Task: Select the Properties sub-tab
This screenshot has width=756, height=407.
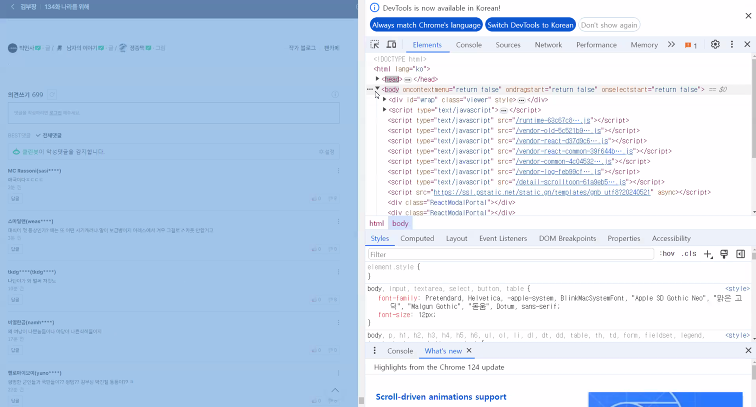Action: click(x=624, y=238)
